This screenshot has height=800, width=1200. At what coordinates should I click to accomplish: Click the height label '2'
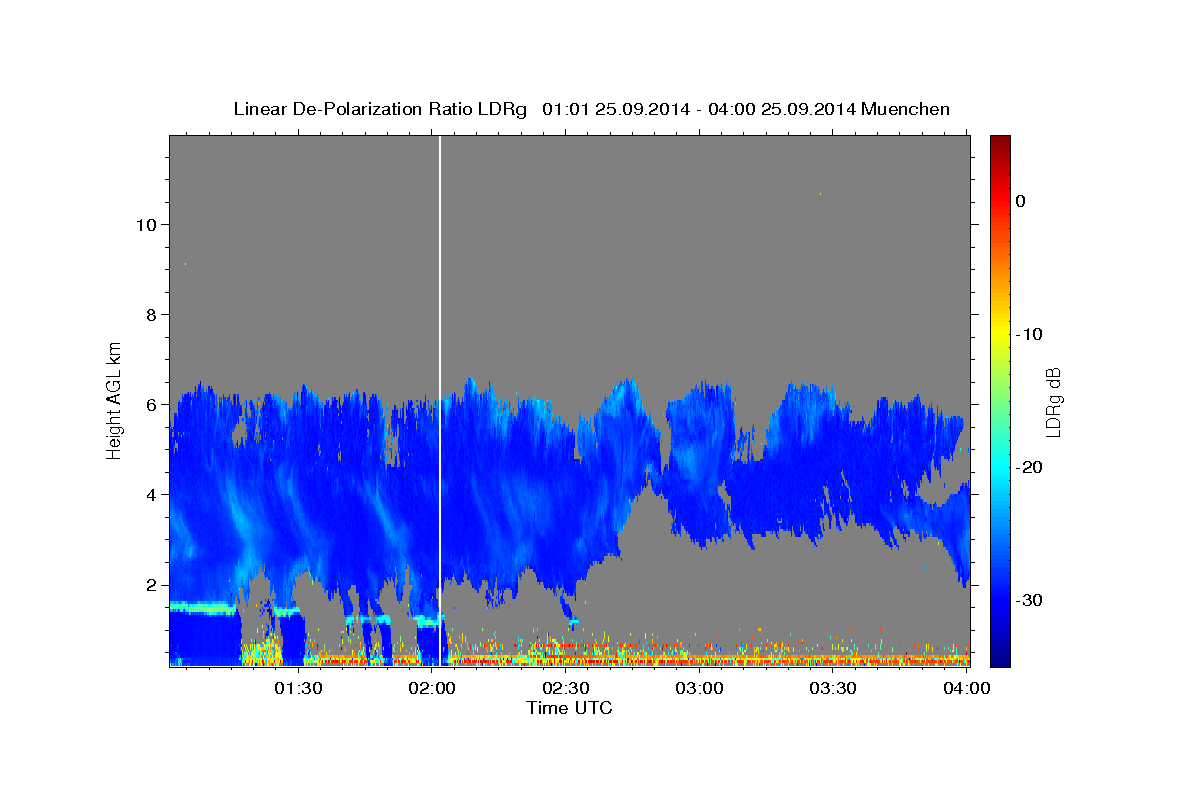[x=152, y=584]
